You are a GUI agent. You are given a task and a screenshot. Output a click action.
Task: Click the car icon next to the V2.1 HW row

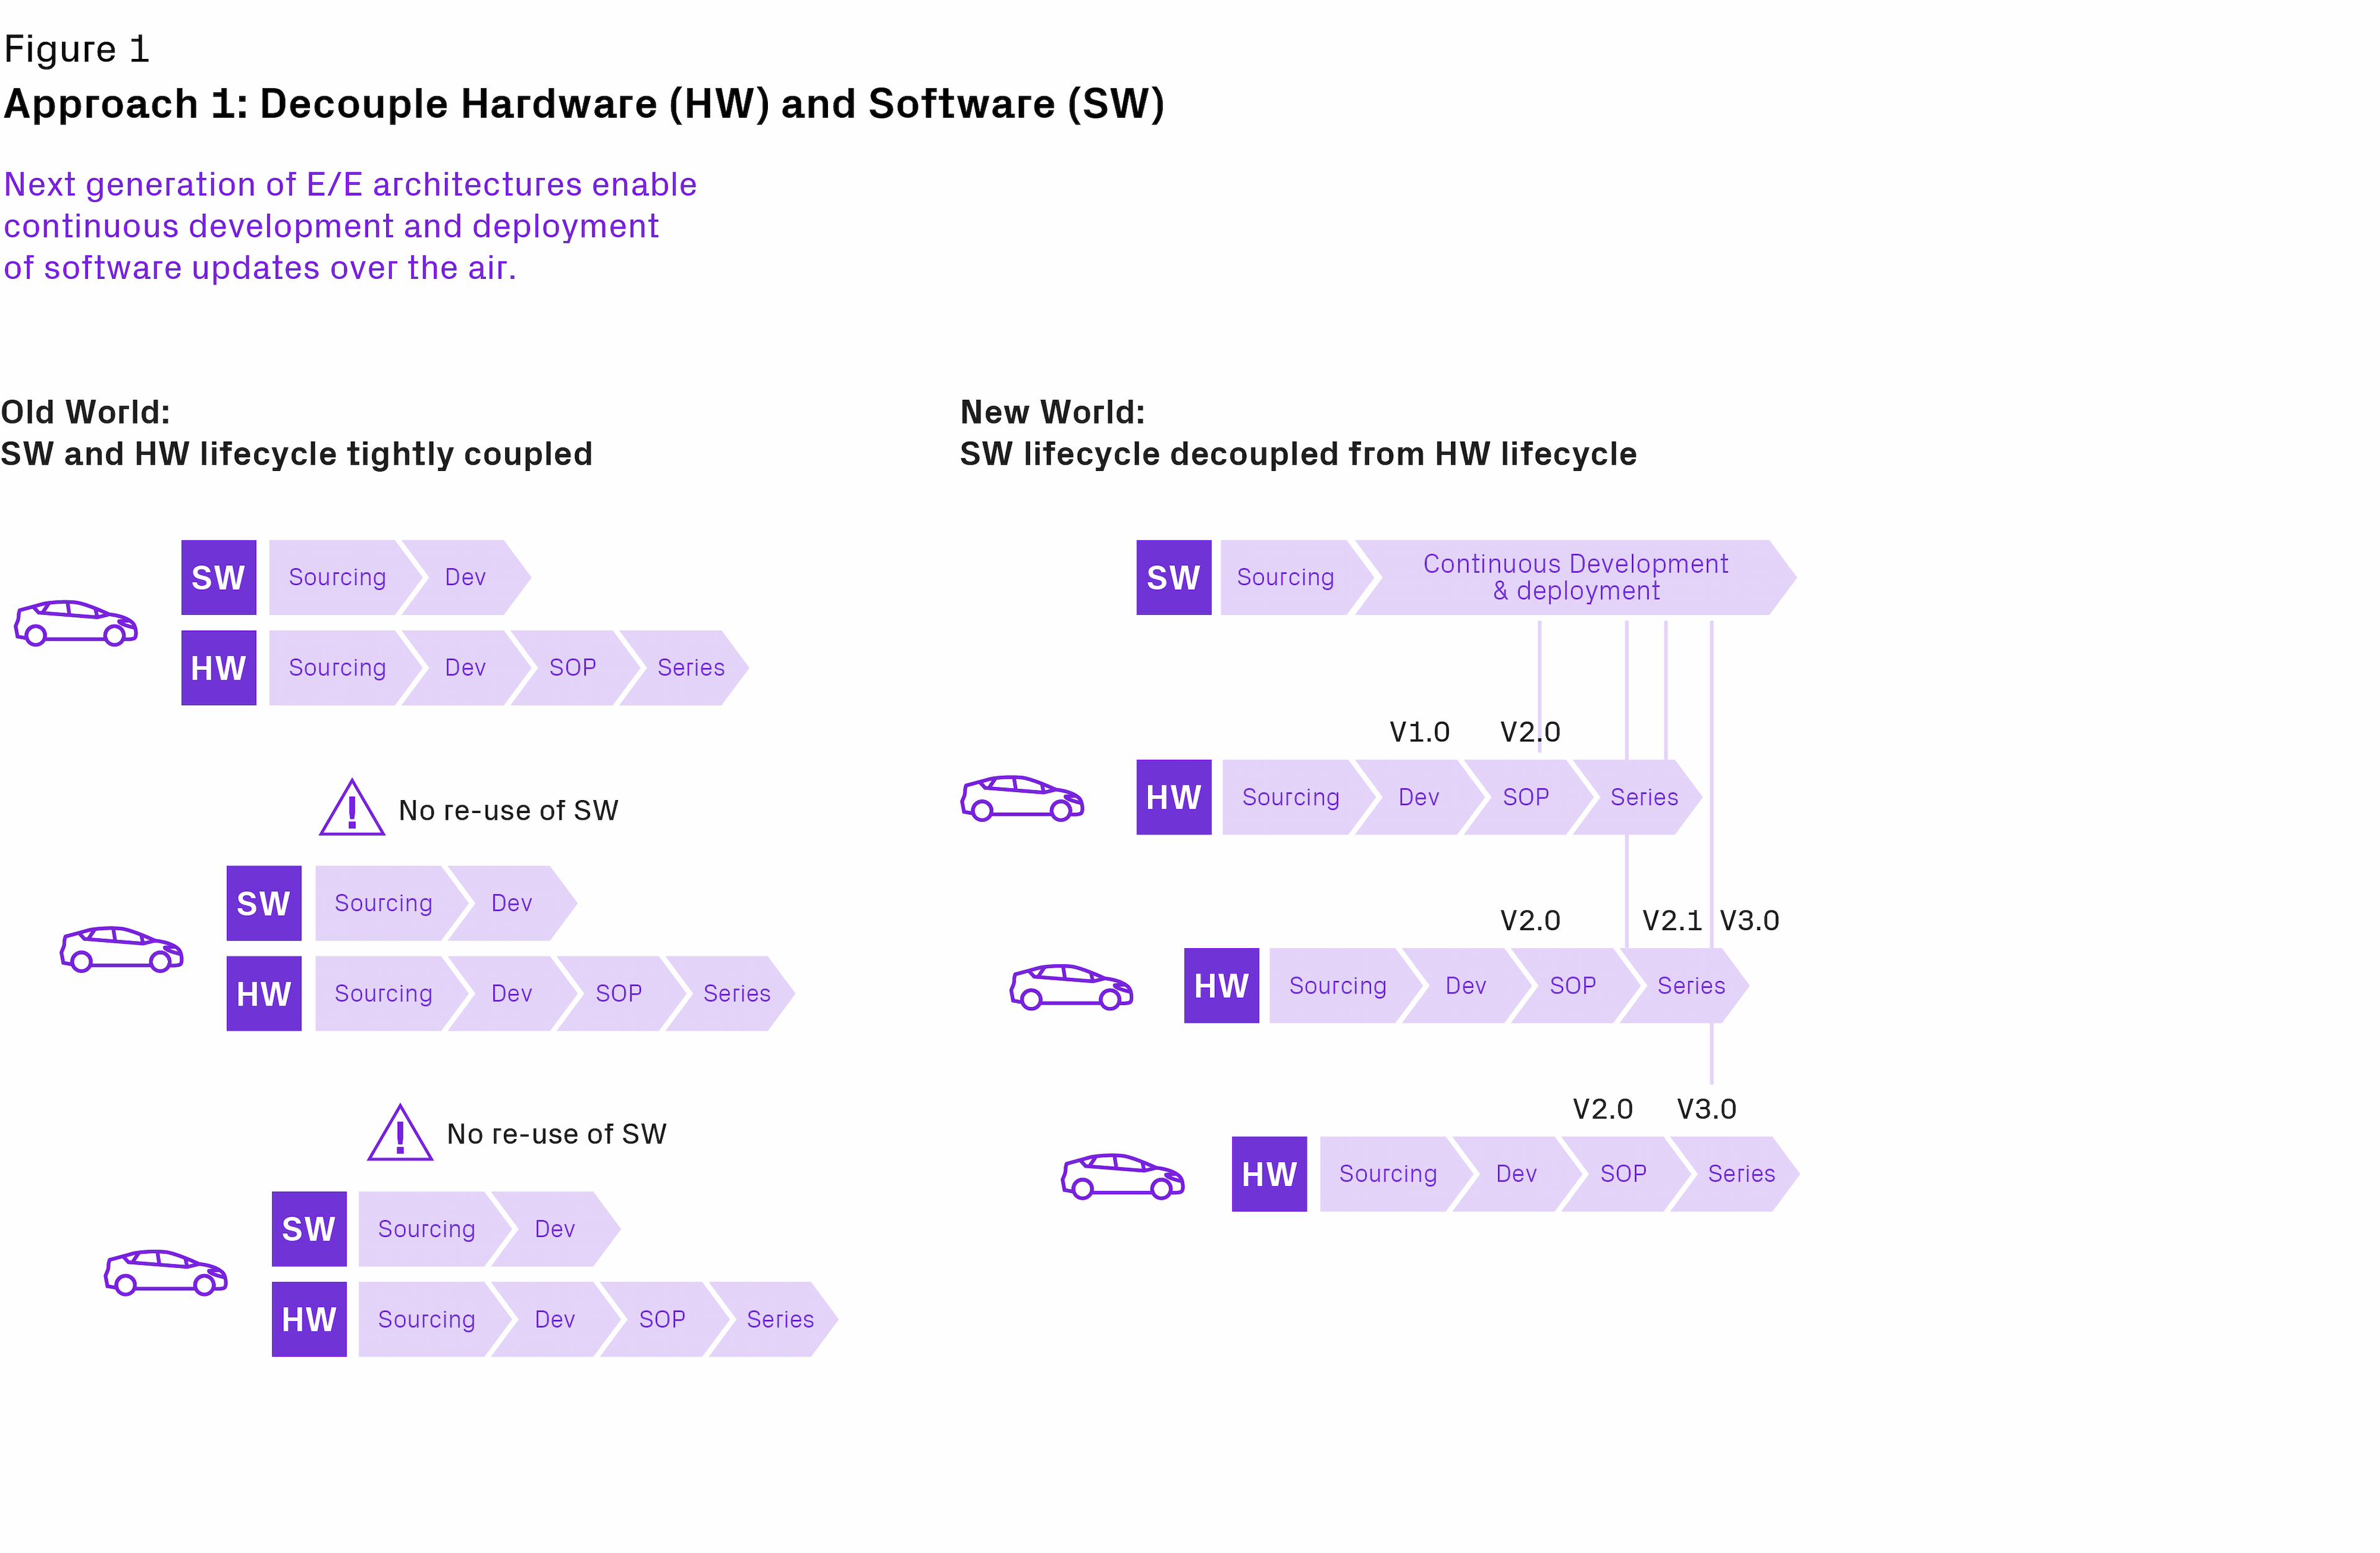(x=1071, y=987)
